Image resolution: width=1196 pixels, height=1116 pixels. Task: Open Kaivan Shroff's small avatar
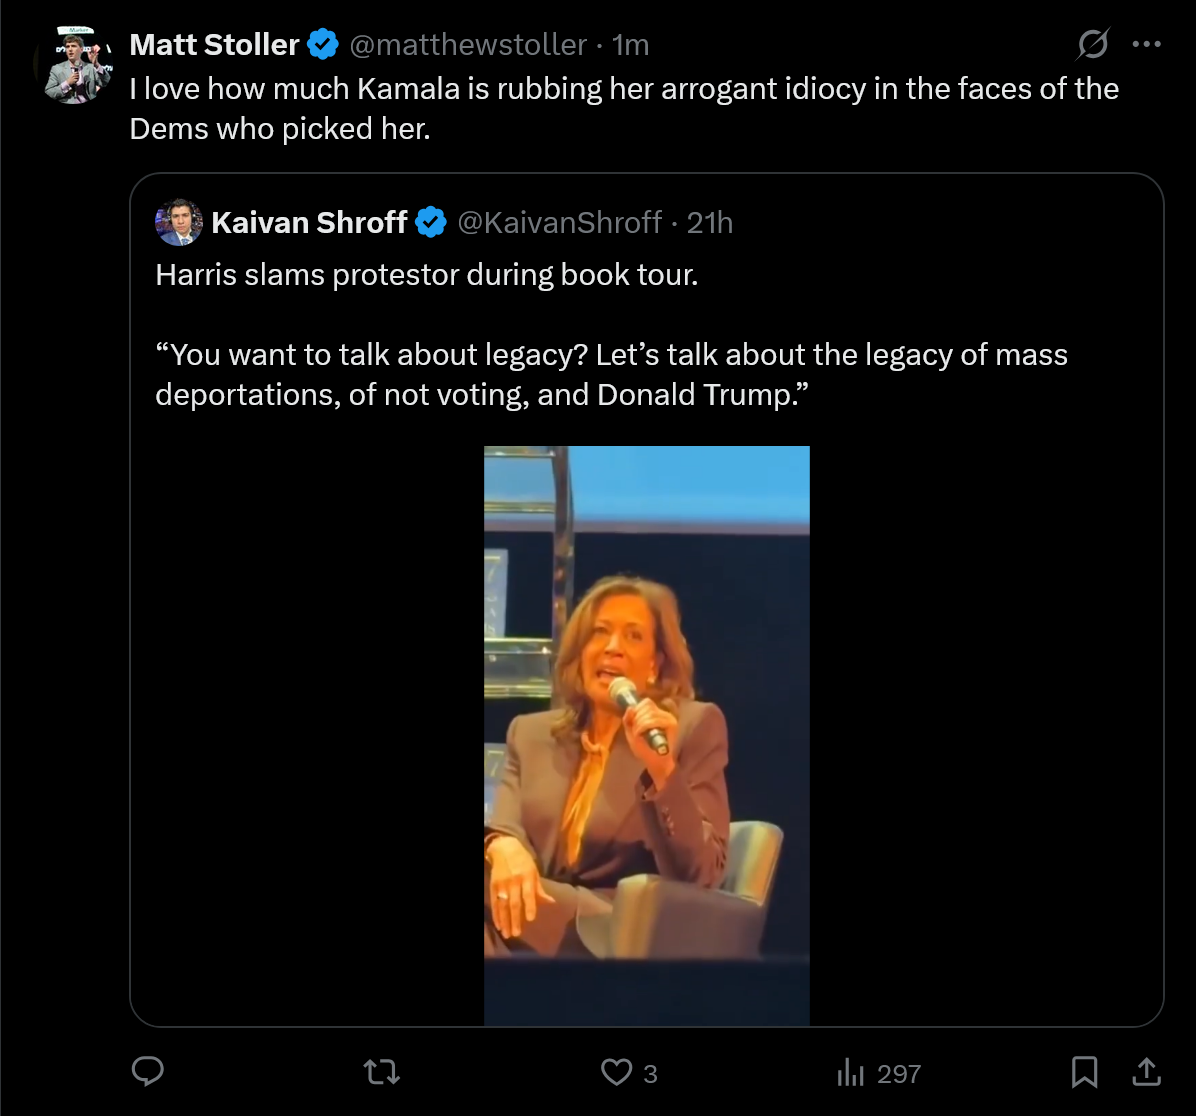(x=179, y=222)
